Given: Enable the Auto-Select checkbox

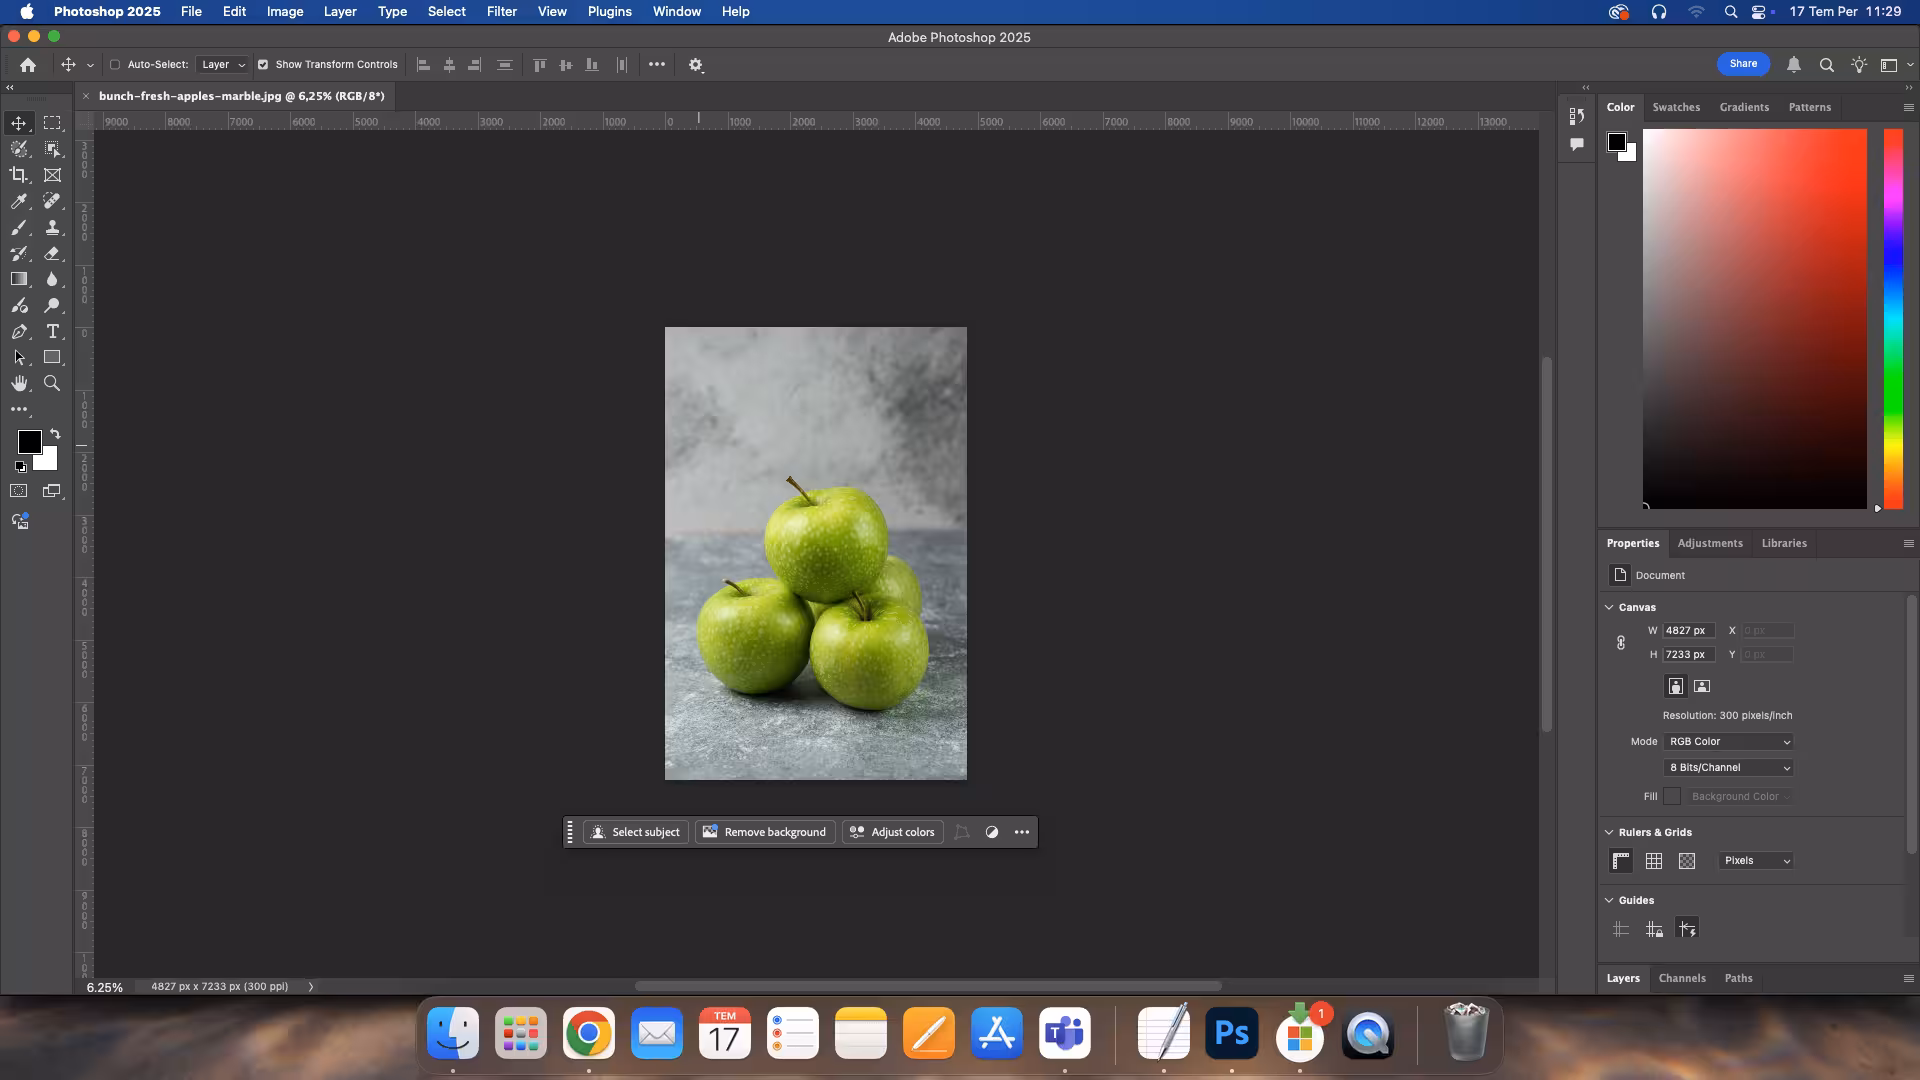Looking at the screenshot, I should tap(115, 65).
